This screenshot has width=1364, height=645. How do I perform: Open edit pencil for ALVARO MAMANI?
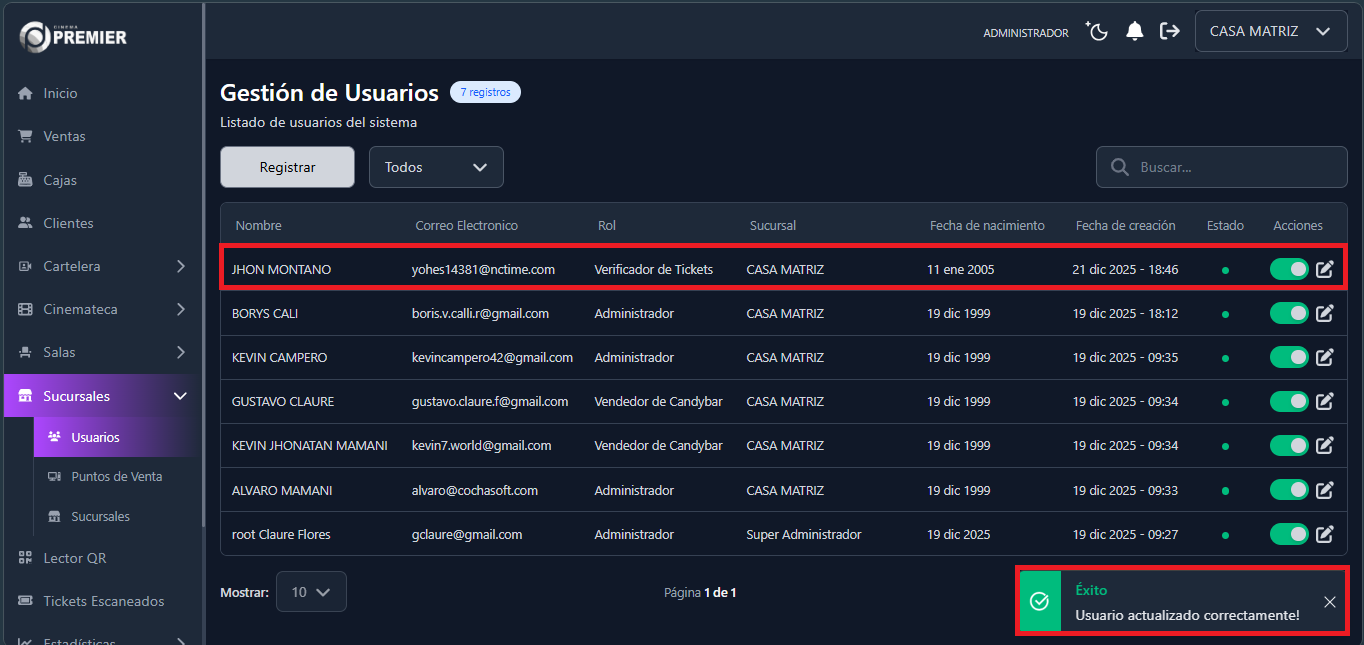1325,490
